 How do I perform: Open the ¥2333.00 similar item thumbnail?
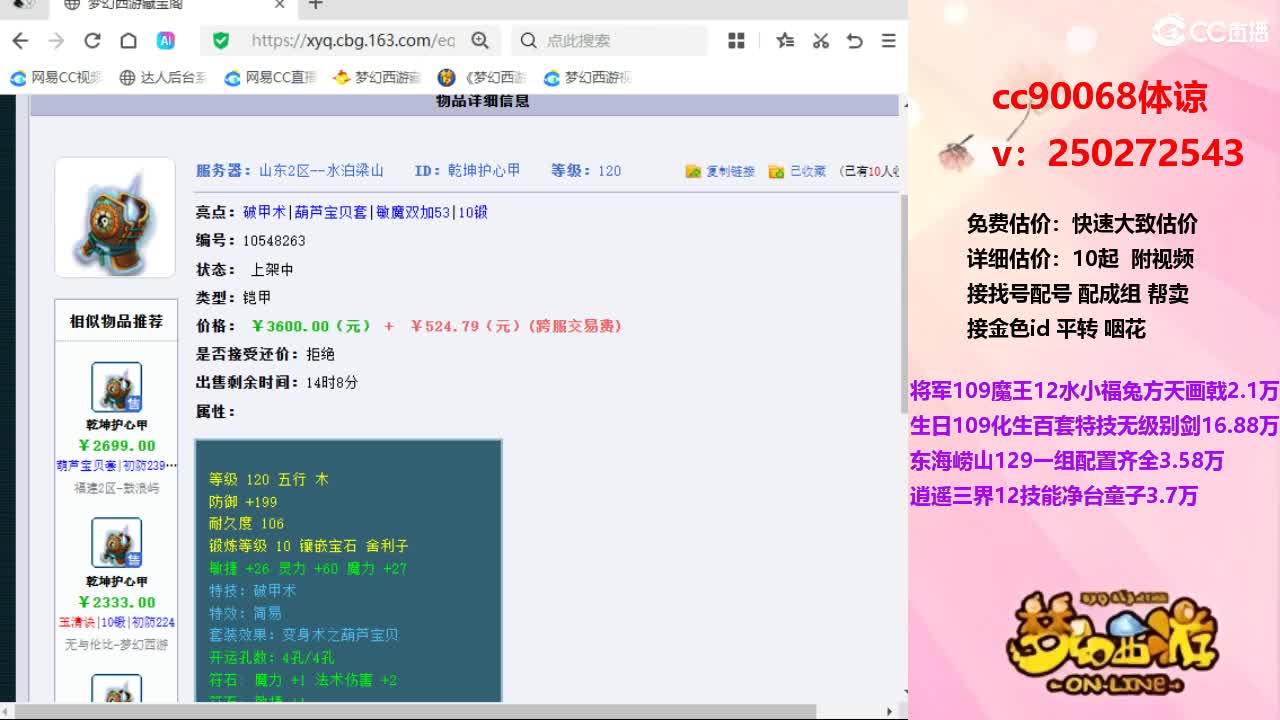[116, 543]
